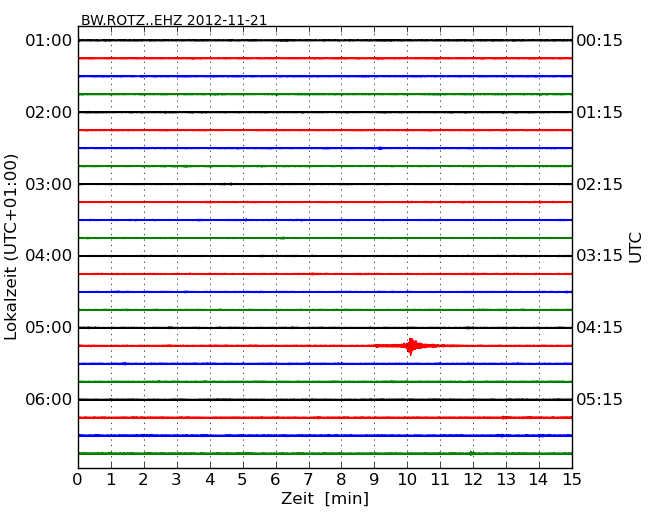Click x-axis tick label 1

coord(111,480)
